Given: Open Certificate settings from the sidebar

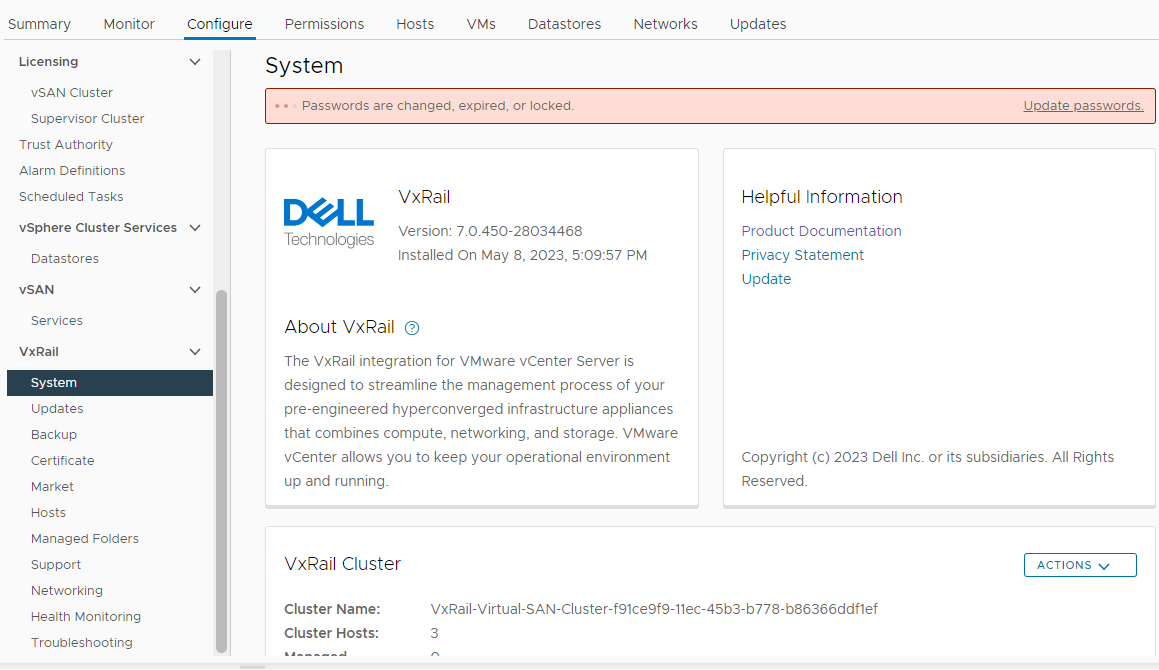Looking at the screenshot, I should pos(62,460).
